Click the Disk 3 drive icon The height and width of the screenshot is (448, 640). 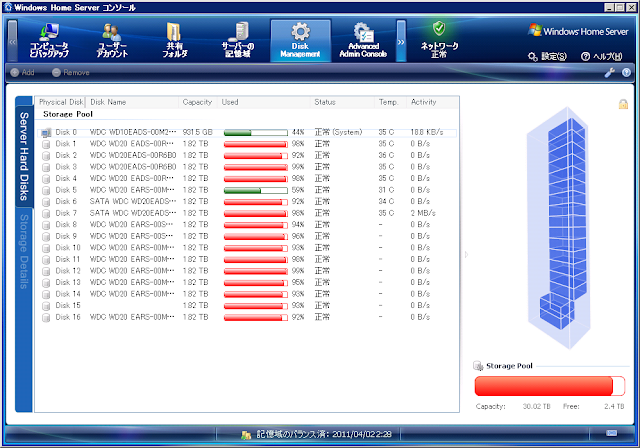(46, 167)
